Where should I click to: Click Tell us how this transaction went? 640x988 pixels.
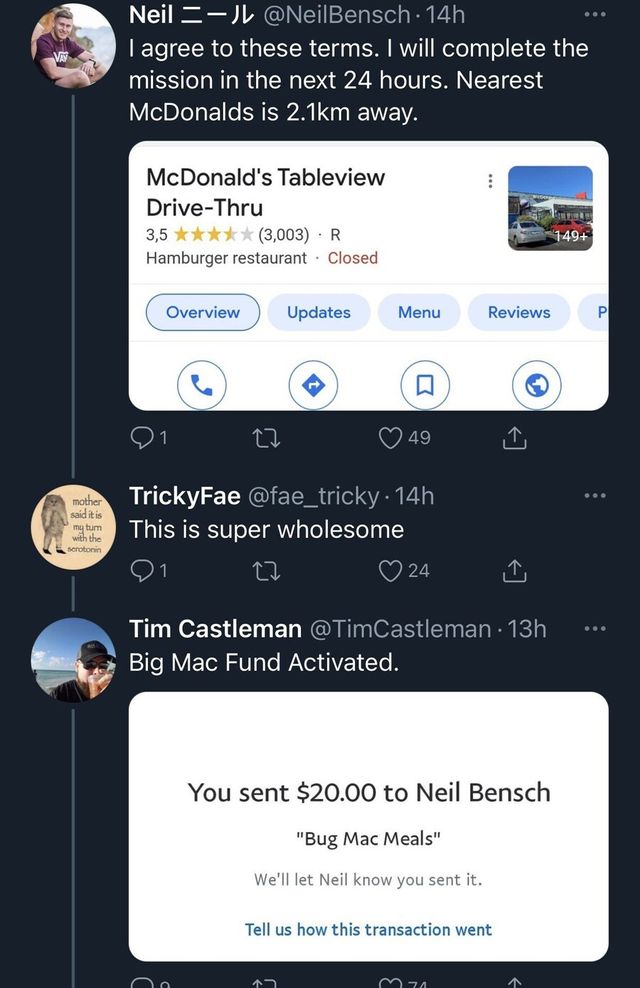pyautogui.click(x=368, y=930)
